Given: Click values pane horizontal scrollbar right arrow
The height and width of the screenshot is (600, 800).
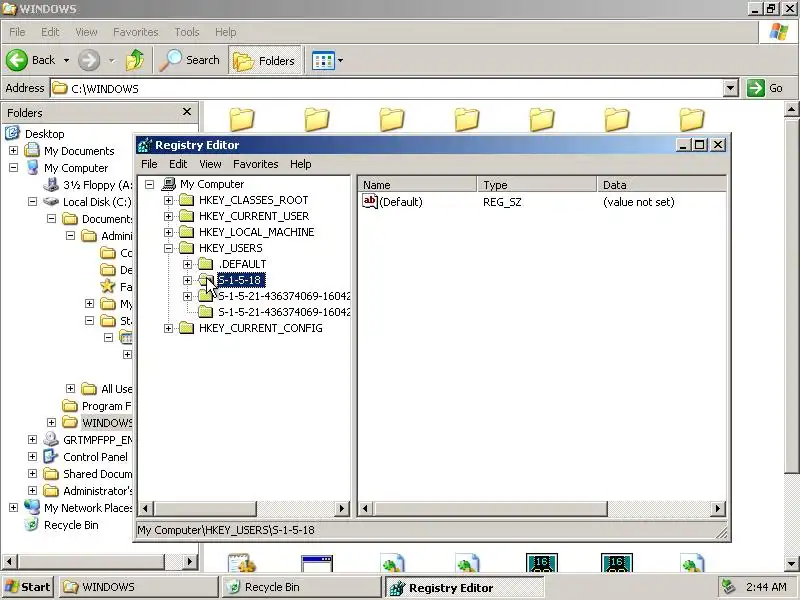Looking at the screenshot, I should click(x=718, y=508).
